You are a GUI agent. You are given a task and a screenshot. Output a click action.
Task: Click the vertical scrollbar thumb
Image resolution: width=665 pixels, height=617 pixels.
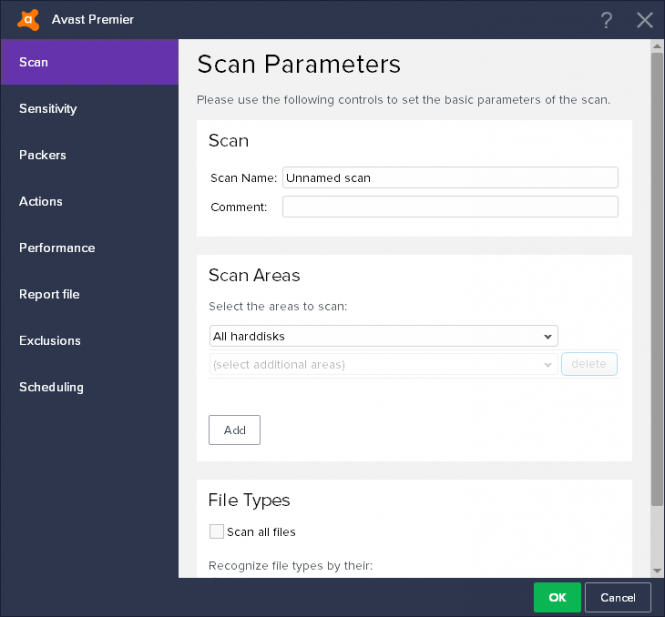pos(657,279)
